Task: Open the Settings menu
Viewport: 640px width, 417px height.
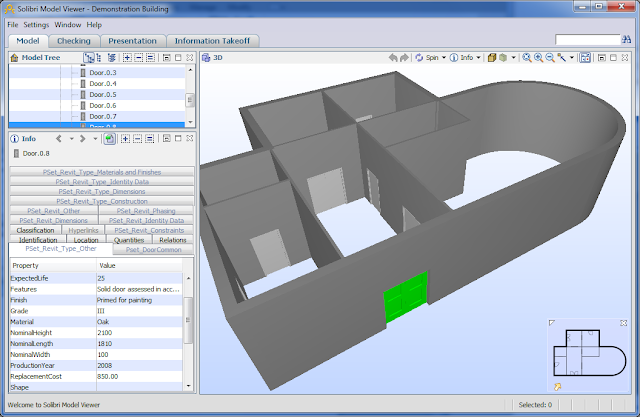Action: click(x=36, y=25)
